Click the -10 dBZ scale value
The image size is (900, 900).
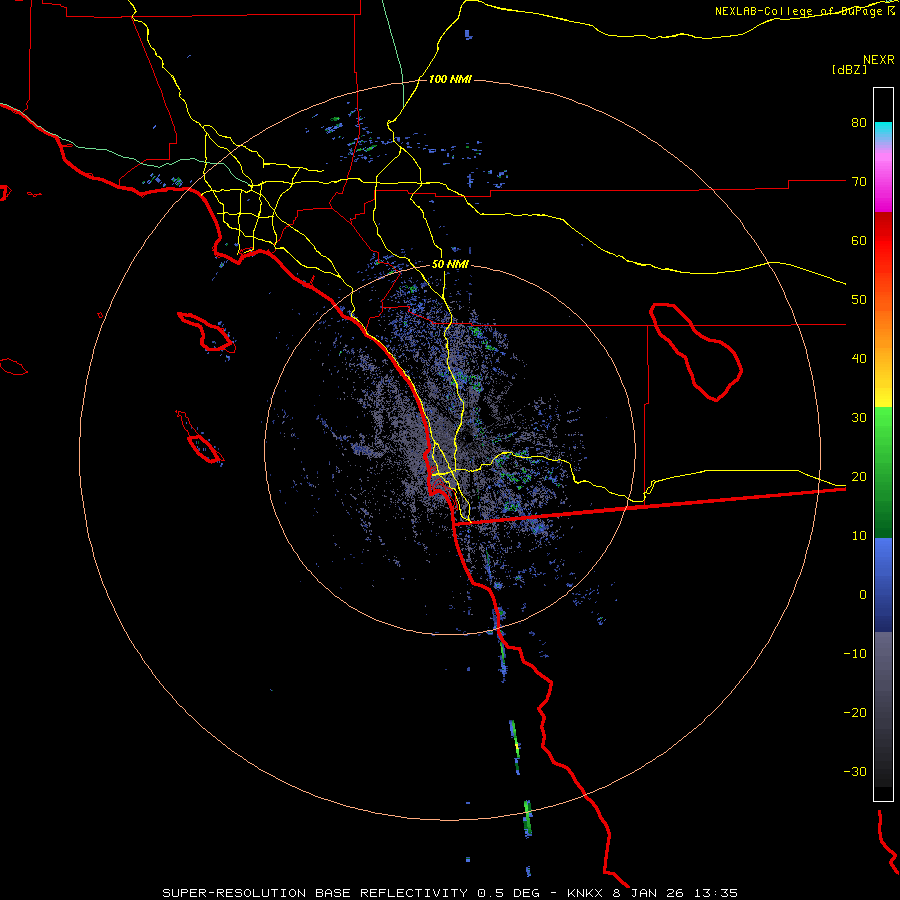(x=855, y=654)
